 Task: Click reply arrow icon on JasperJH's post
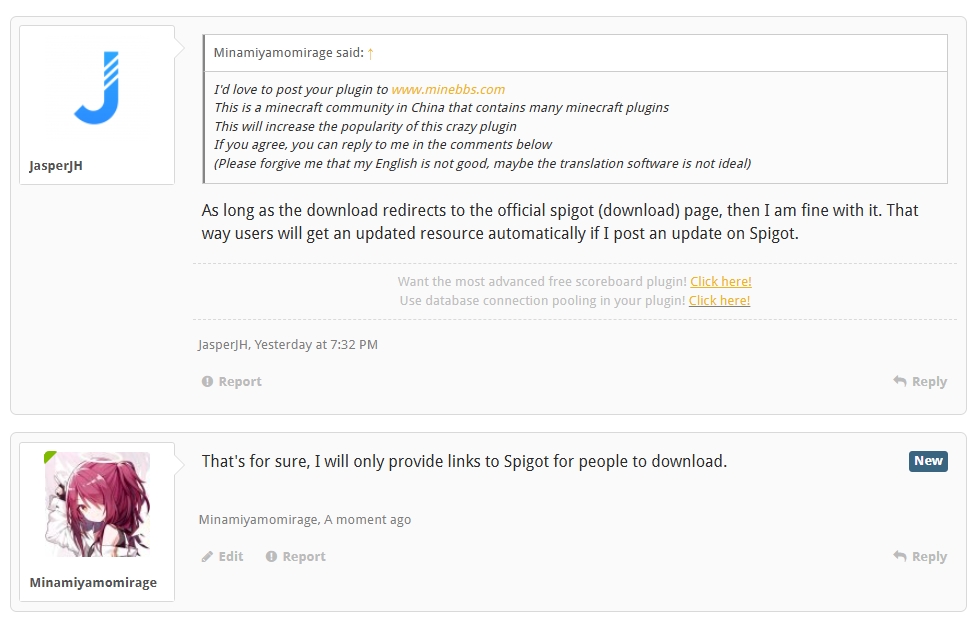click(x=900, y=381)
